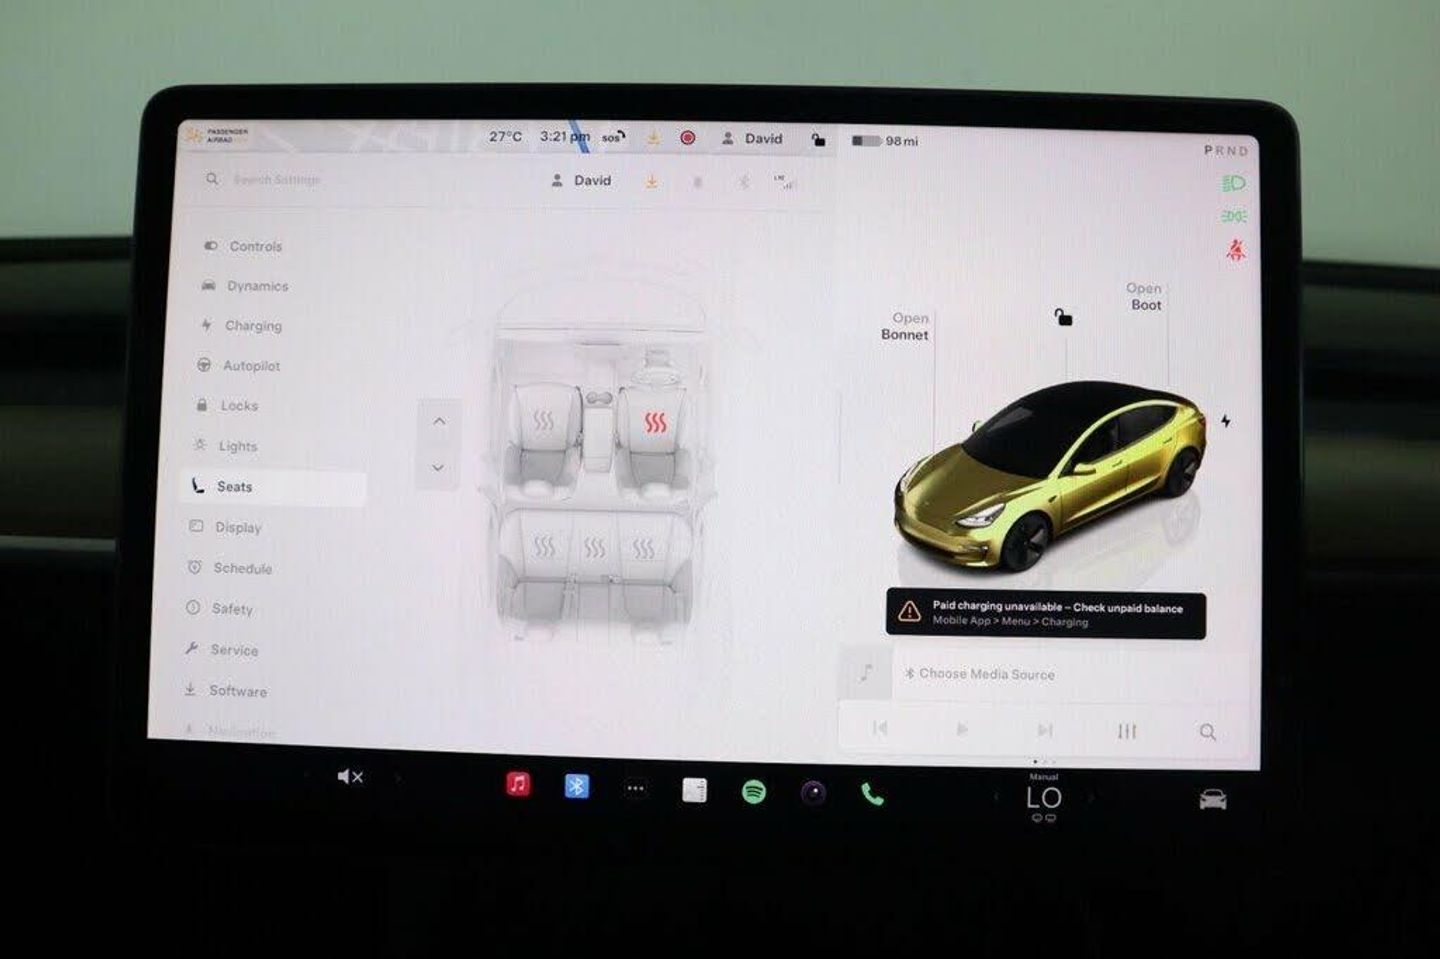Tap the orange download icon in settings header
The image size is (1440, 959).
pos(651,181)
